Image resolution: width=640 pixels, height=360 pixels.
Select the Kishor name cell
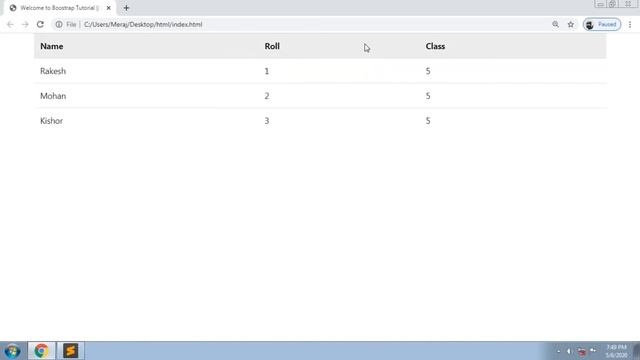[x=51, y=121]
